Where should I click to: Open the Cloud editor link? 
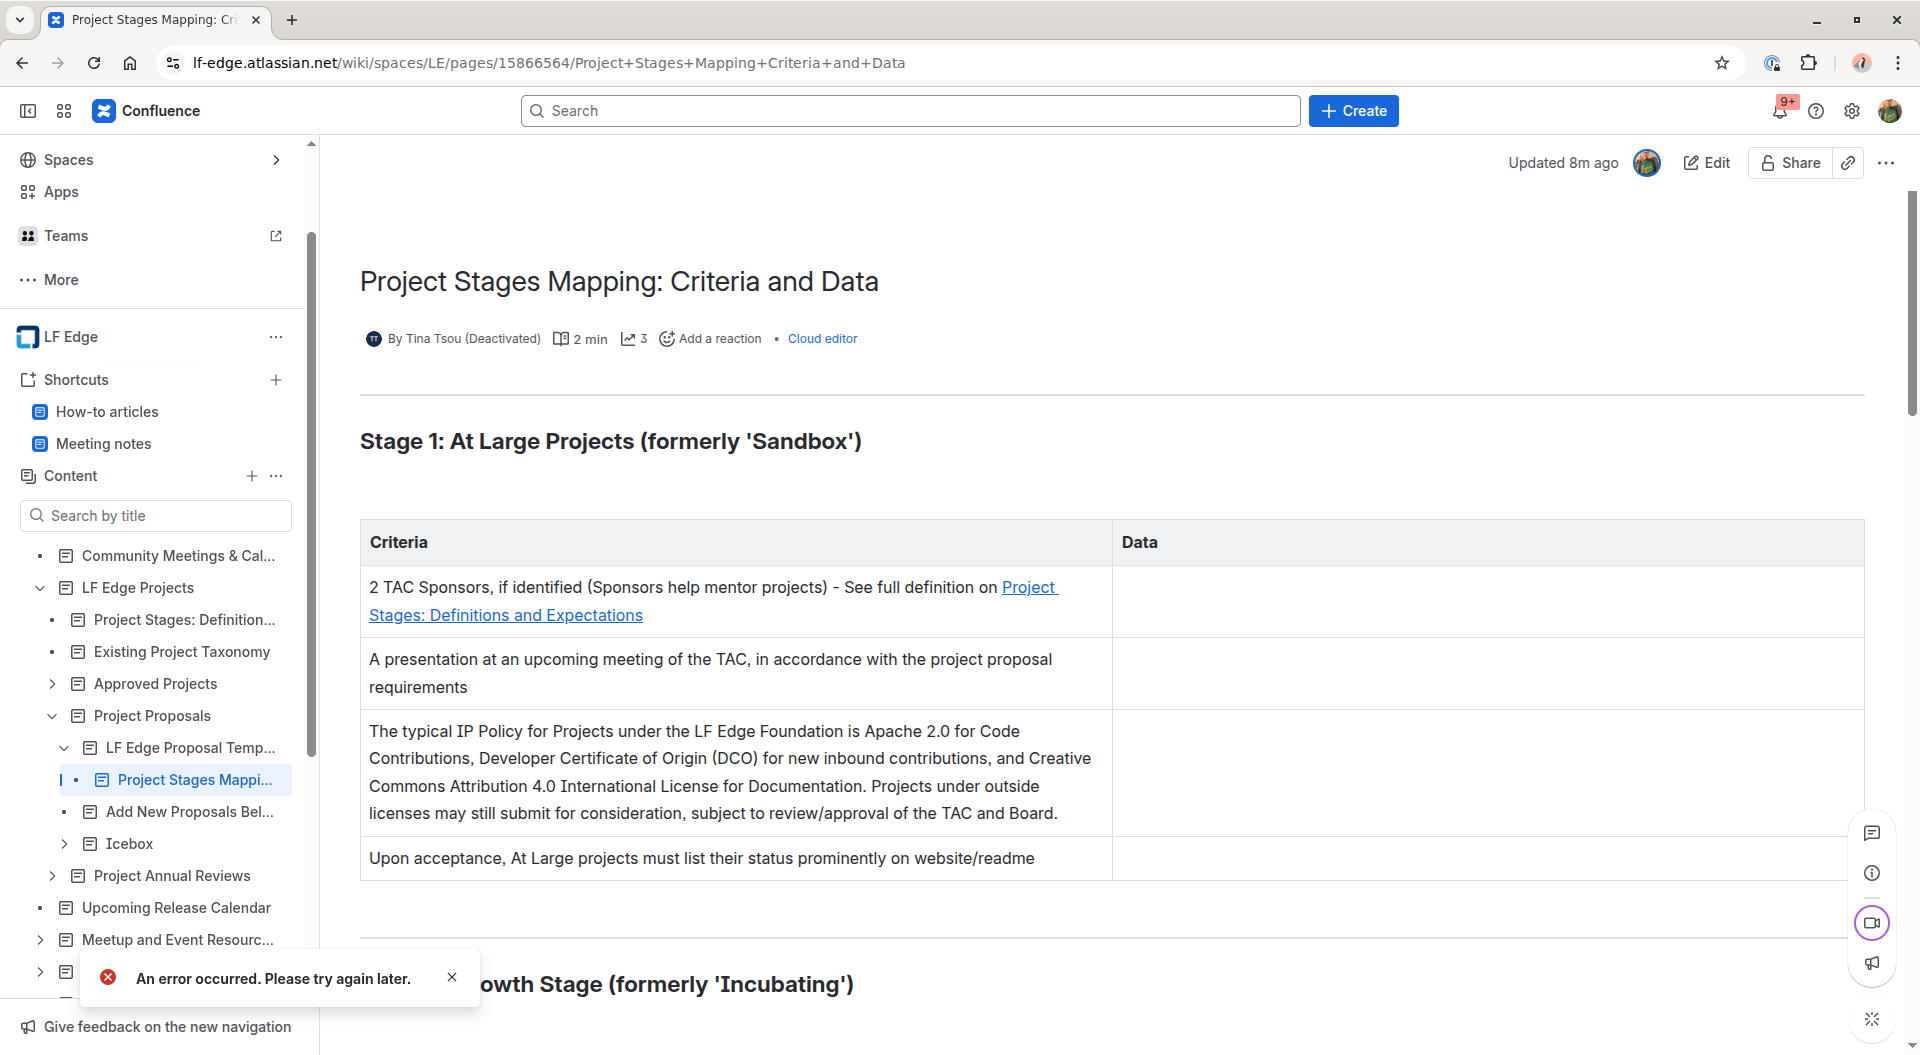pyautogui.click(x=822, y=339)
